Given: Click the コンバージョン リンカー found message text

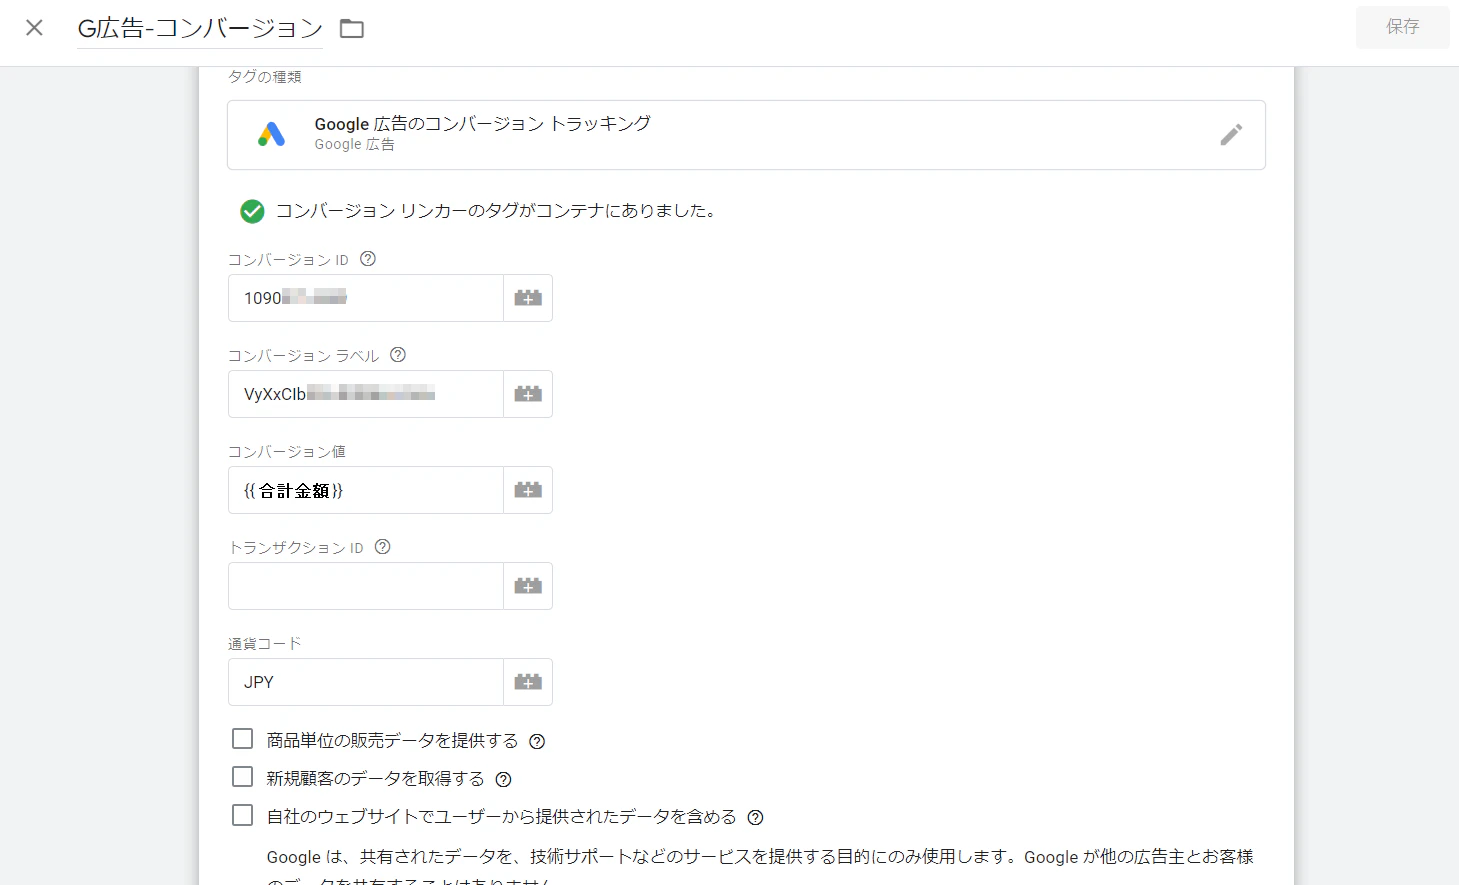Looking at the screenshot, I should coord(498,211).
